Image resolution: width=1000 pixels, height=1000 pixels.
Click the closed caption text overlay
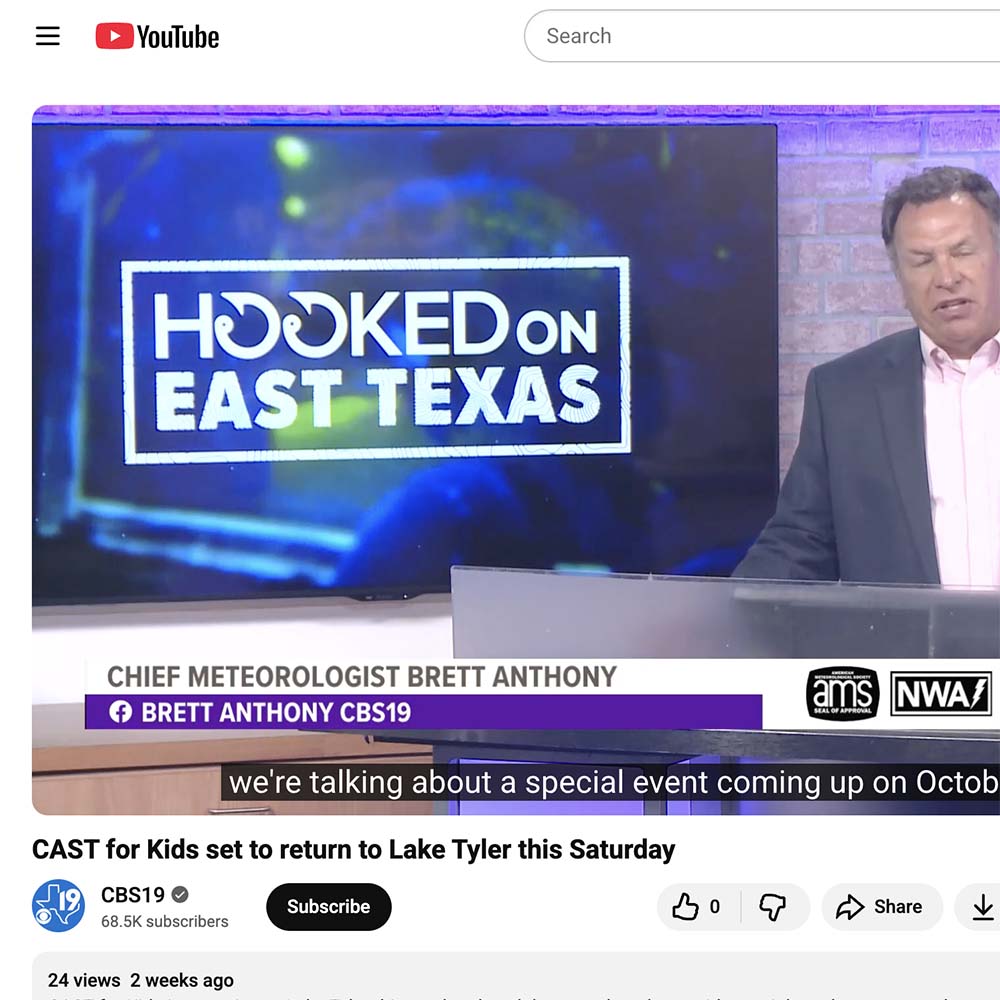pyautogui.click(x=610, y=782)
